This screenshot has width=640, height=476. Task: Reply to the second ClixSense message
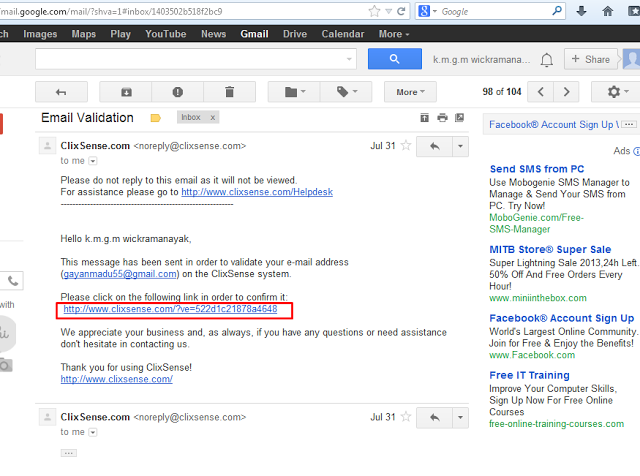tap(434, 417)
